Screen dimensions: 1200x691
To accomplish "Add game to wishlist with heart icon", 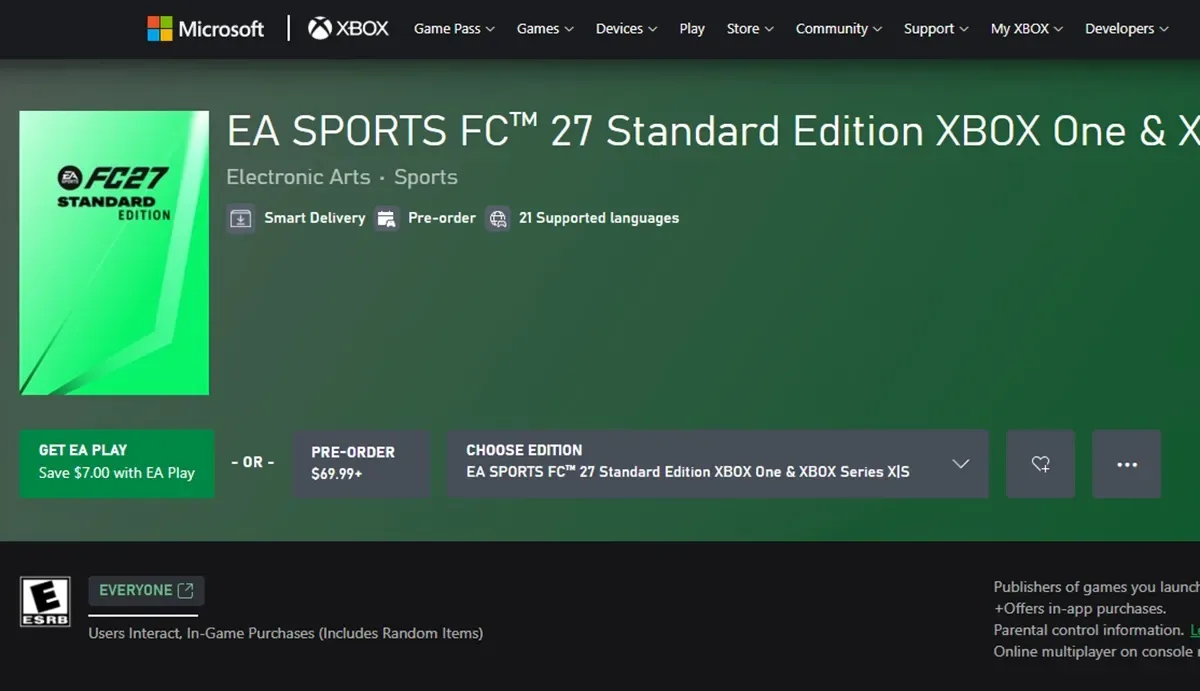I will click(1041, 464).
